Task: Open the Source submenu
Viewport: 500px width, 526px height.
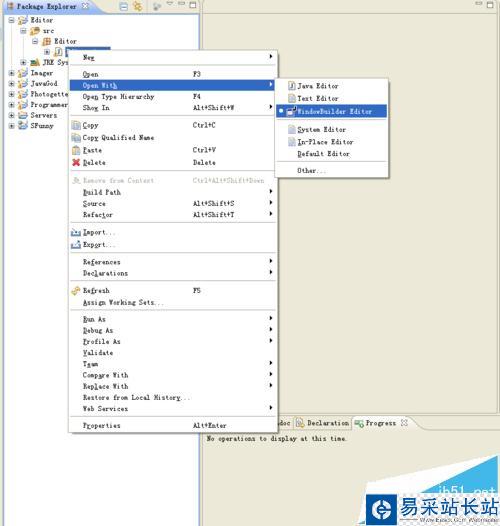Action: [x=173, y=203]
